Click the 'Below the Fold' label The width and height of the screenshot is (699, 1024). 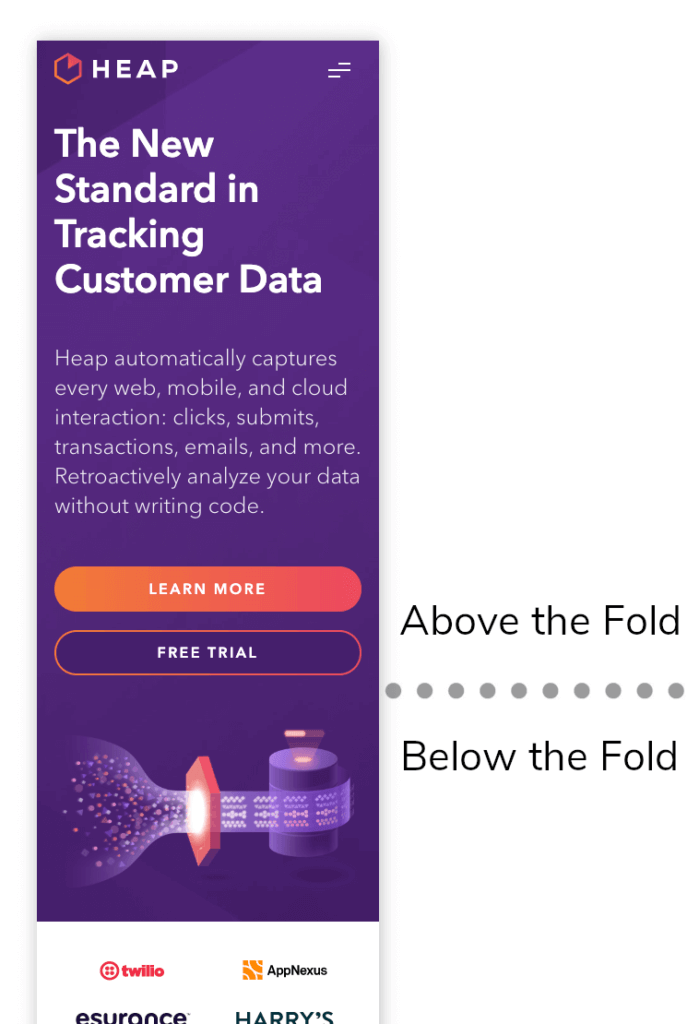point(539,756)
